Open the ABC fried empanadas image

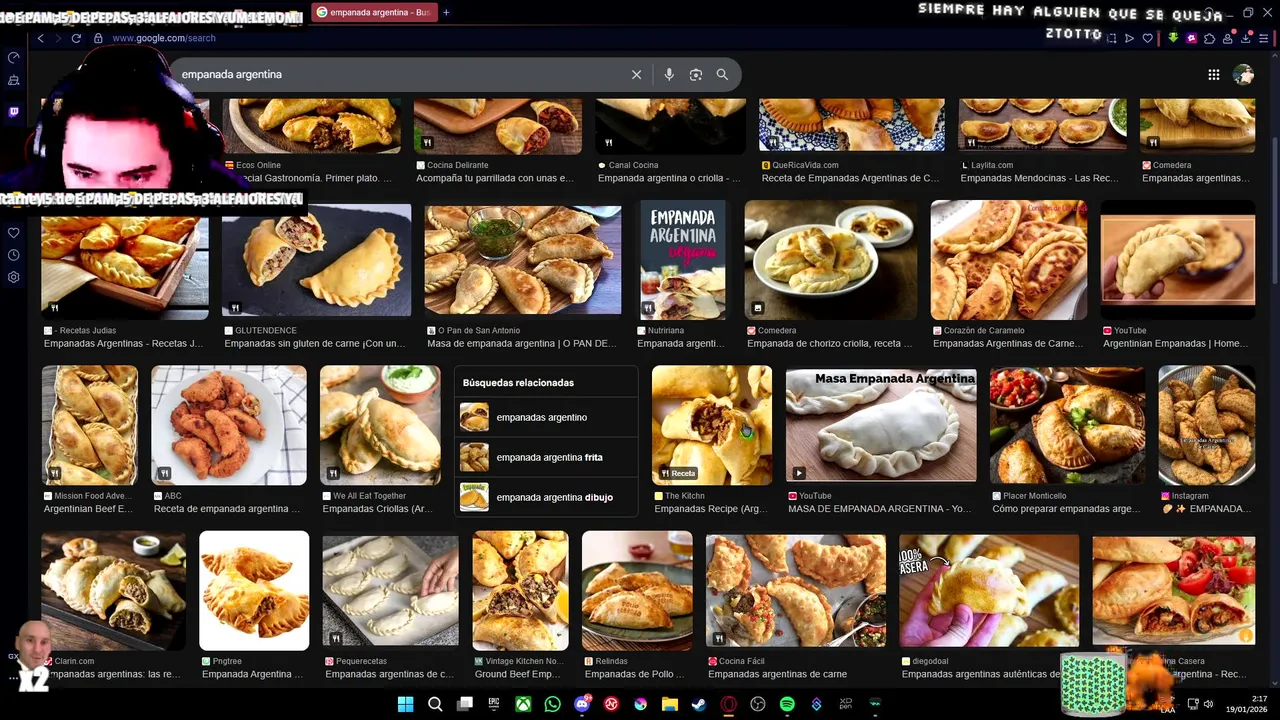tap(229, 425)
